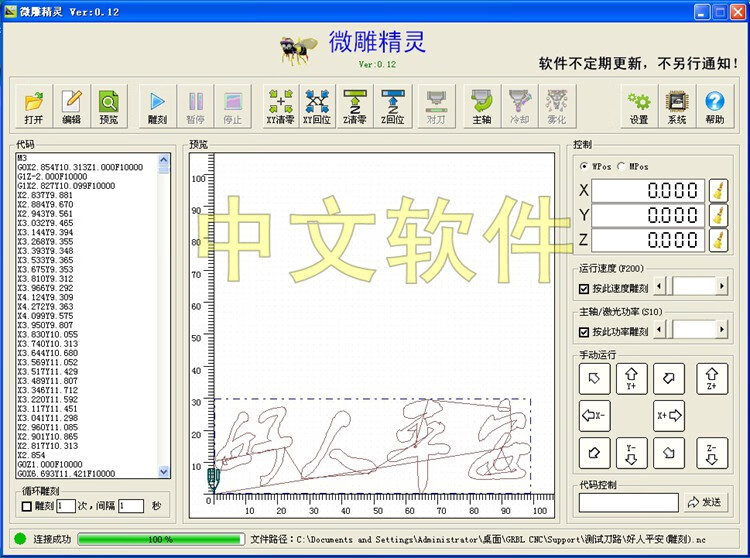
Task: Click the code list scroll-down arrow
Action: (164, 472)
